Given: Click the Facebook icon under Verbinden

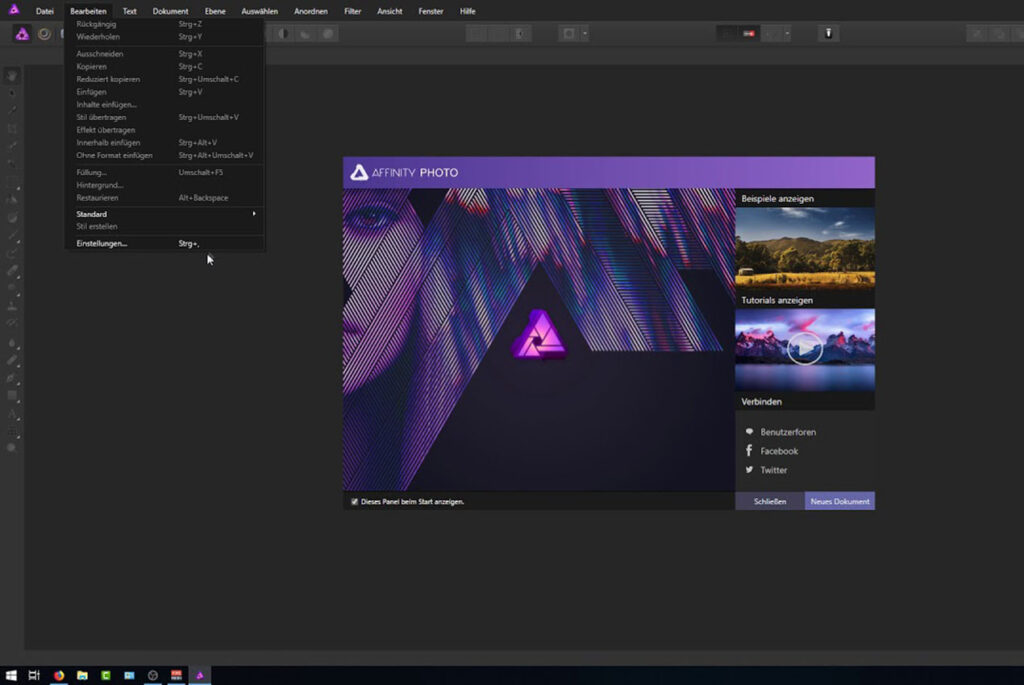Looking at the screenshot, I should click(749, 451).
